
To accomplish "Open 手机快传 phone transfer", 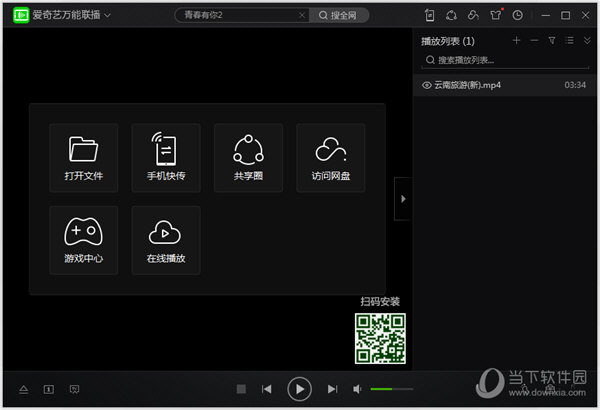I will click(166, 157).
